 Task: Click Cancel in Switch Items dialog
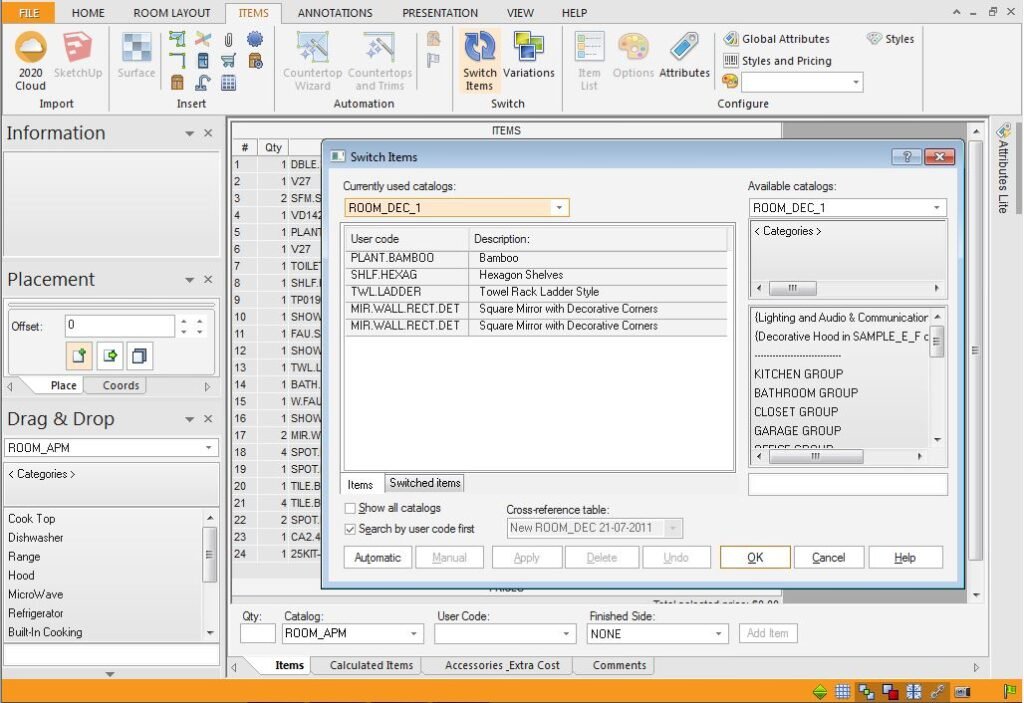coord(828,558)
